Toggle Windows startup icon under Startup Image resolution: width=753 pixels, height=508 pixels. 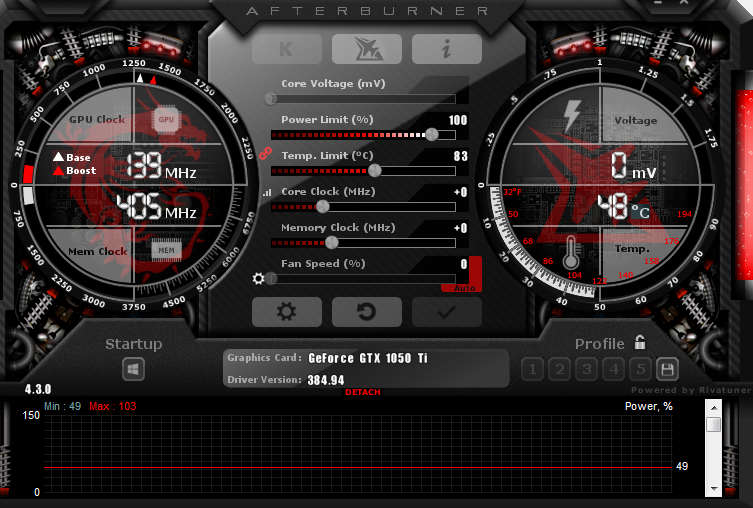[133, 369]
